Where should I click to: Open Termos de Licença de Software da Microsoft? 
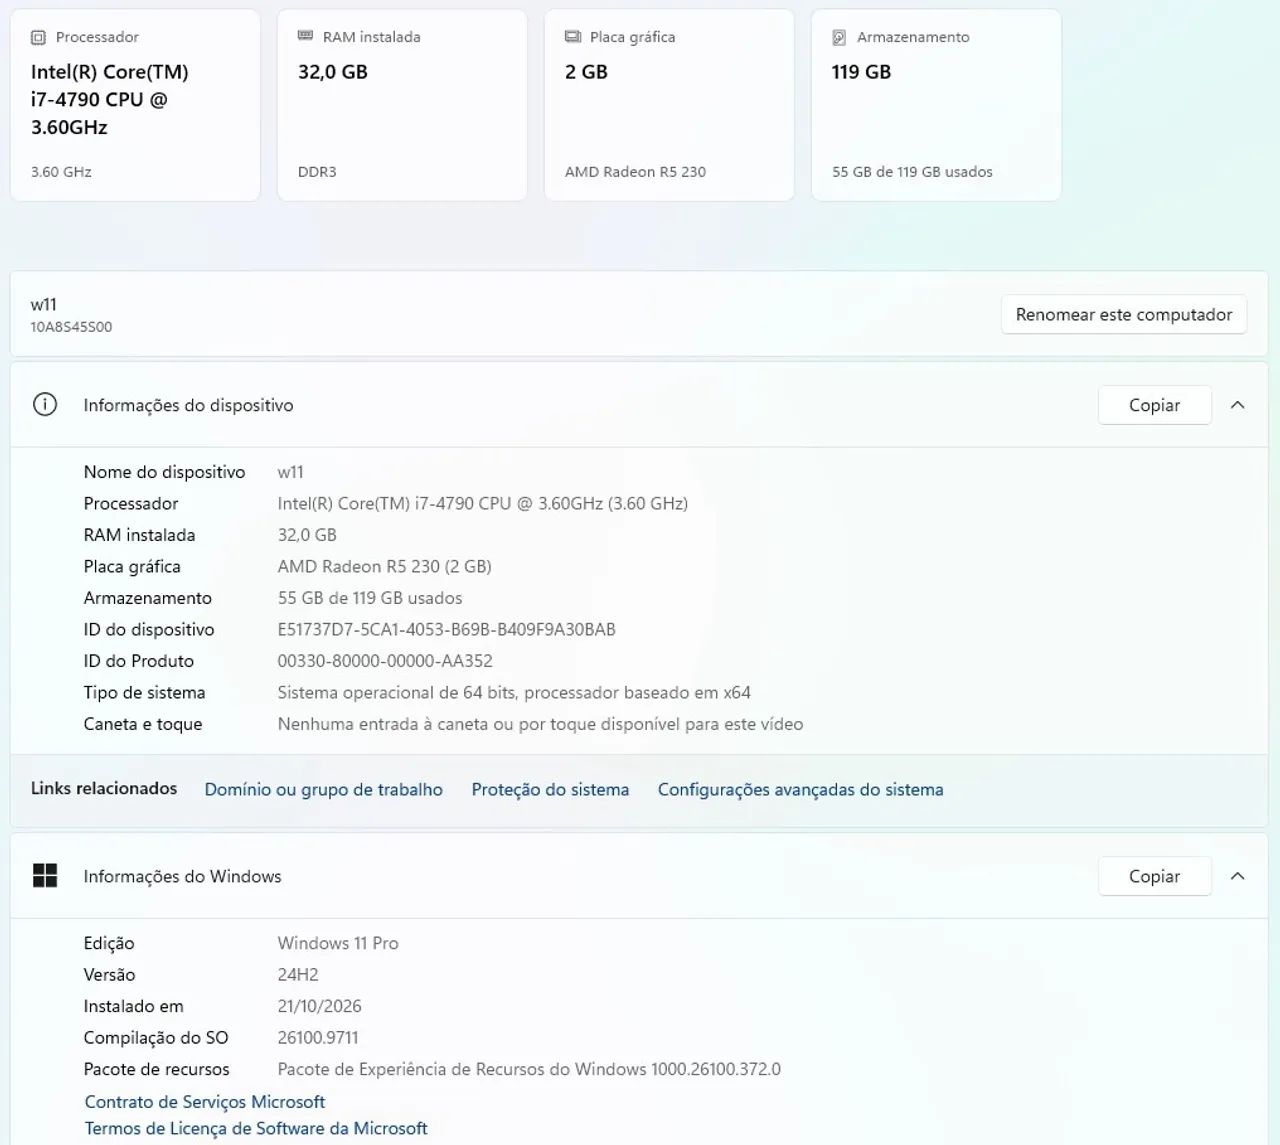click(x=256, y=1129)
